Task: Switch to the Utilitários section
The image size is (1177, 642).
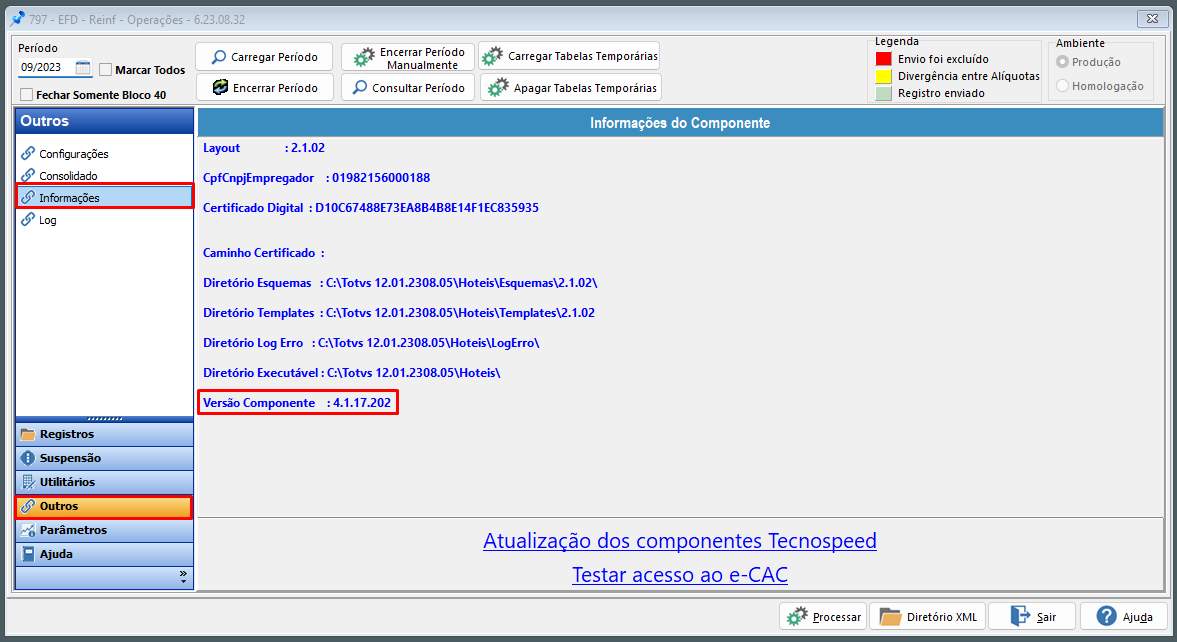Action: (x=104, y=482)
